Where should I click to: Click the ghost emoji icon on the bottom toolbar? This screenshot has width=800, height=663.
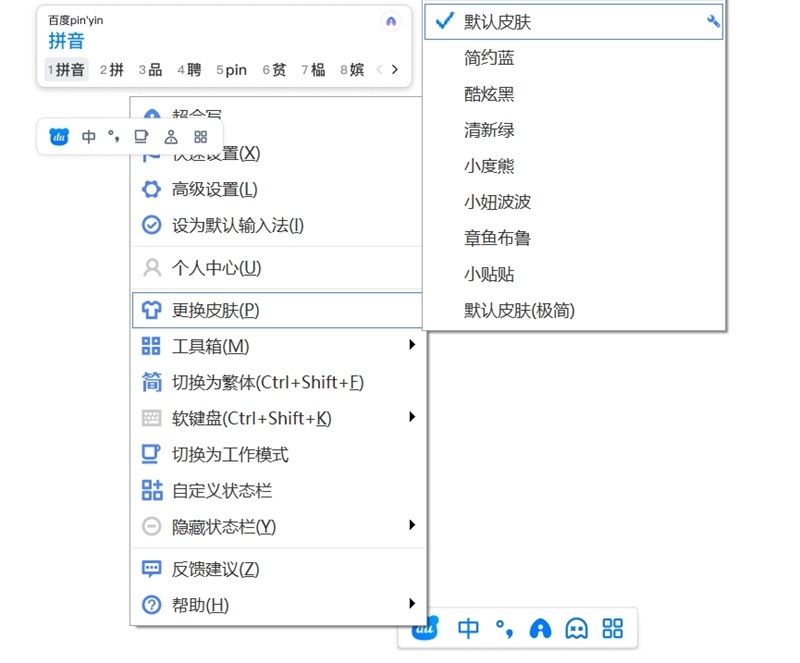(x=577, y=628)
